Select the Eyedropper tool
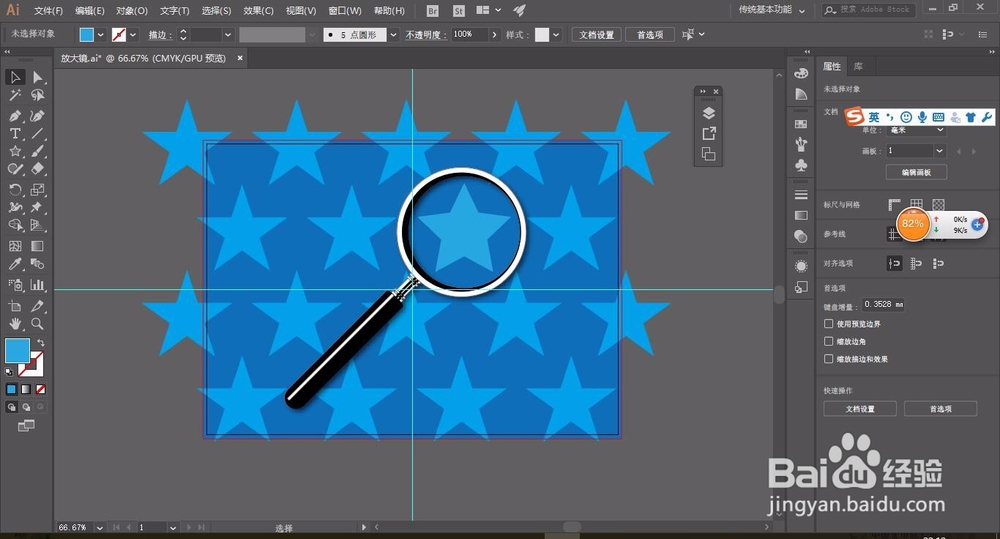Image resolution: width=1000 pixels, height=539 pixels. pos(15,264)
